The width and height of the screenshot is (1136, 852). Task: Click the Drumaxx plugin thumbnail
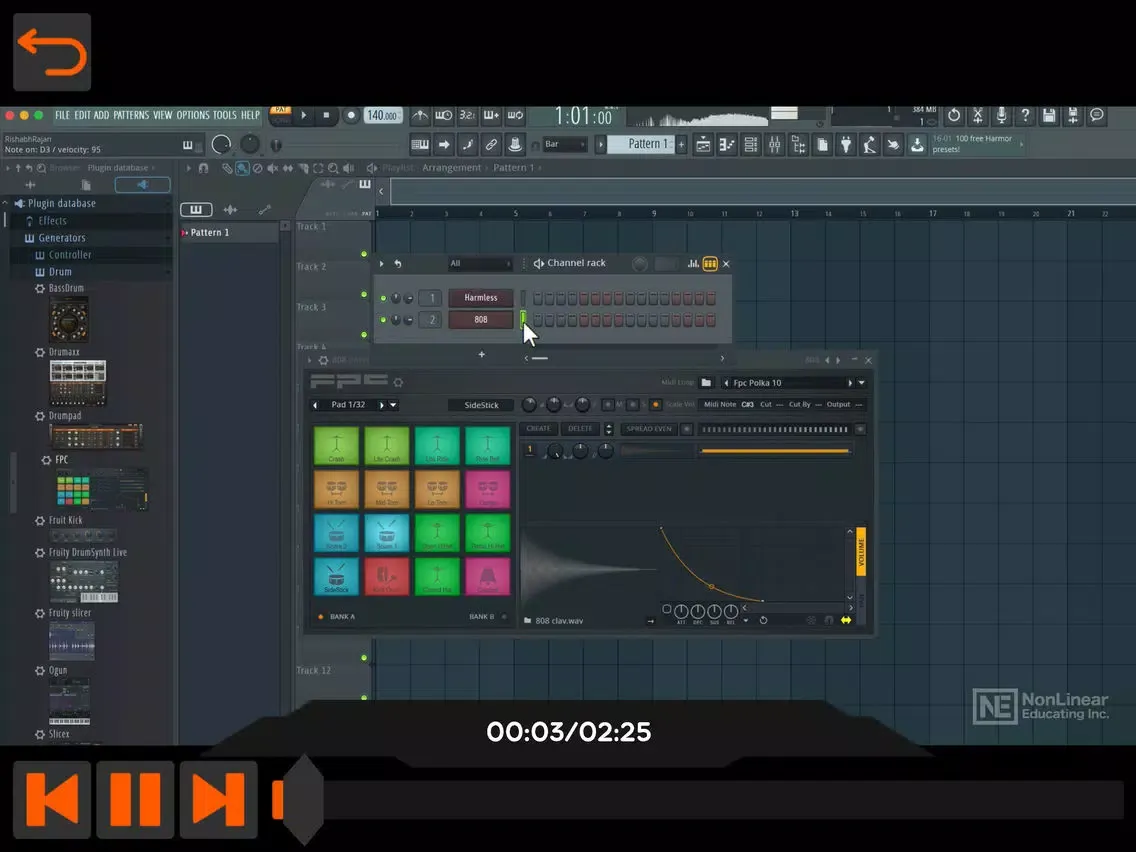78,383
